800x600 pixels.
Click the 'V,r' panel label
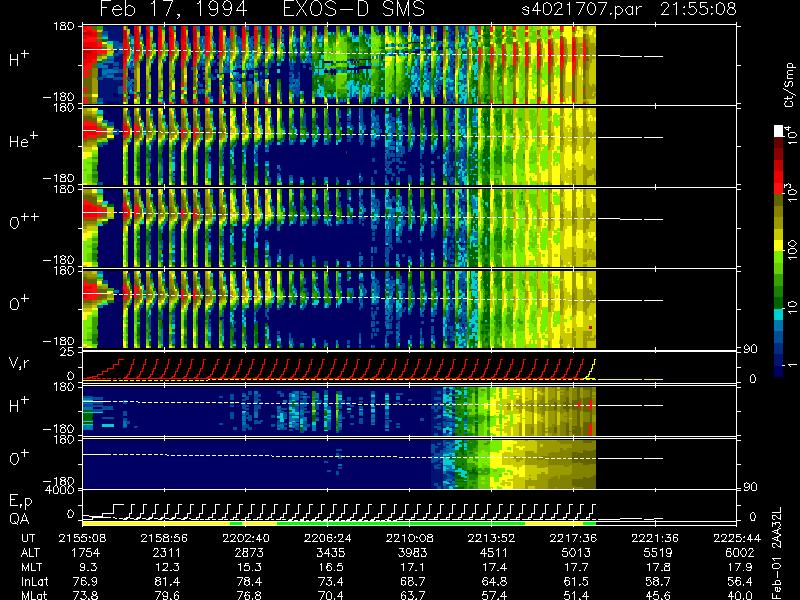tap(19, 364)
